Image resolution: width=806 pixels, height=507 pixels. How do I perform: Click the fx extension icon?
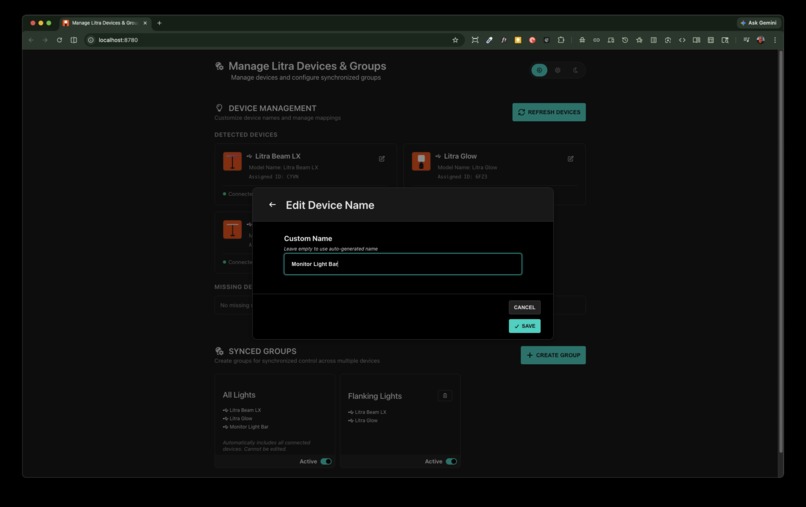coord(504,40)
